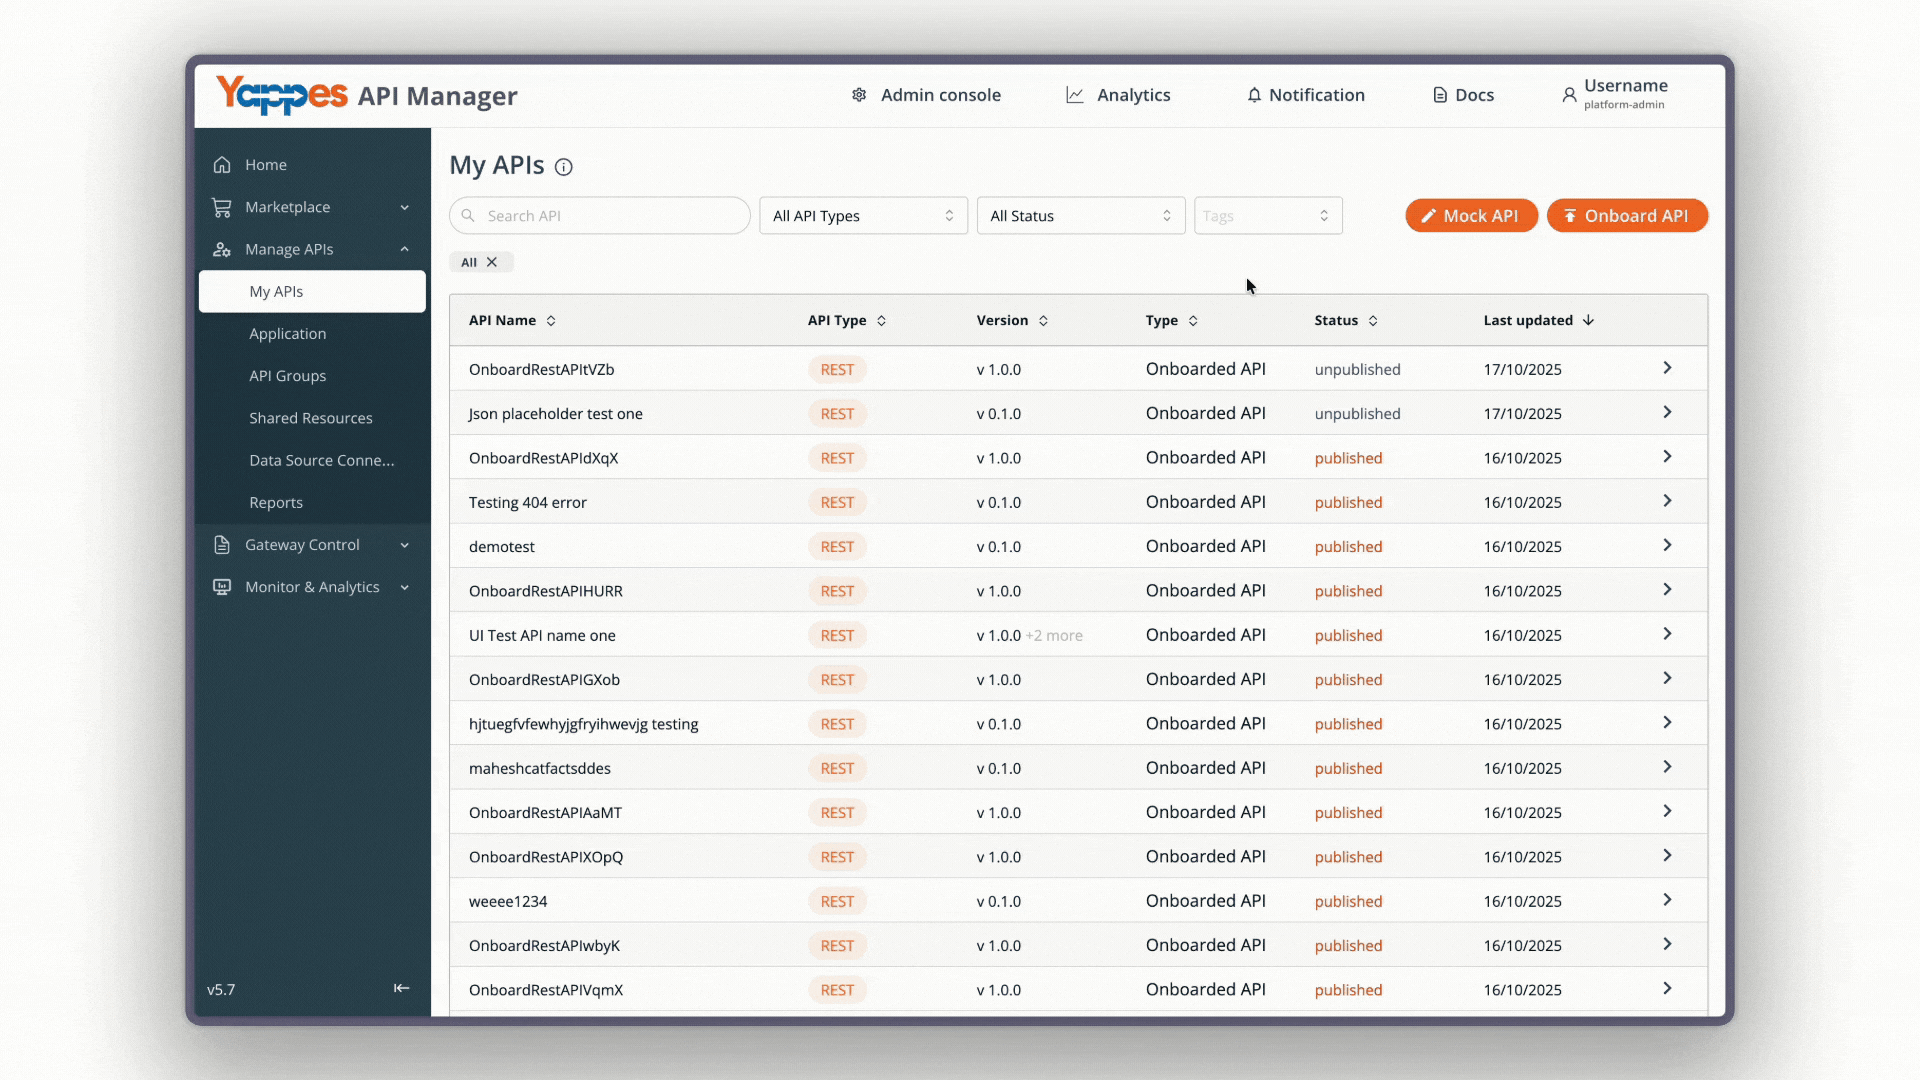This screenshot has height=1080, width=1920.
Task: Toggle Last updated sort arrow
Action: tap(1588, 320)
